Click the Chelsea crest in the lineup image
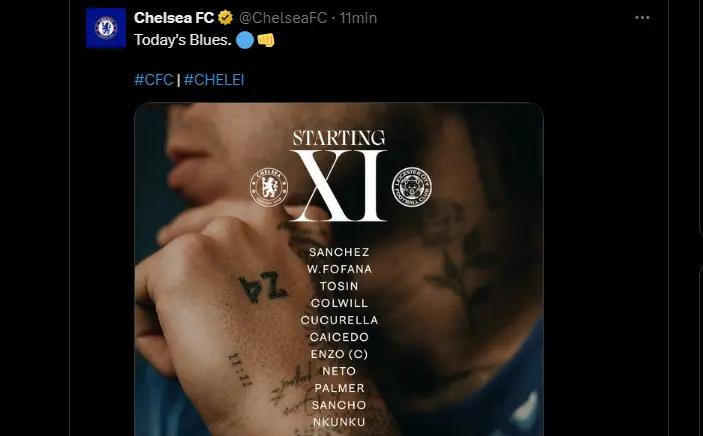 click(270, 187)
